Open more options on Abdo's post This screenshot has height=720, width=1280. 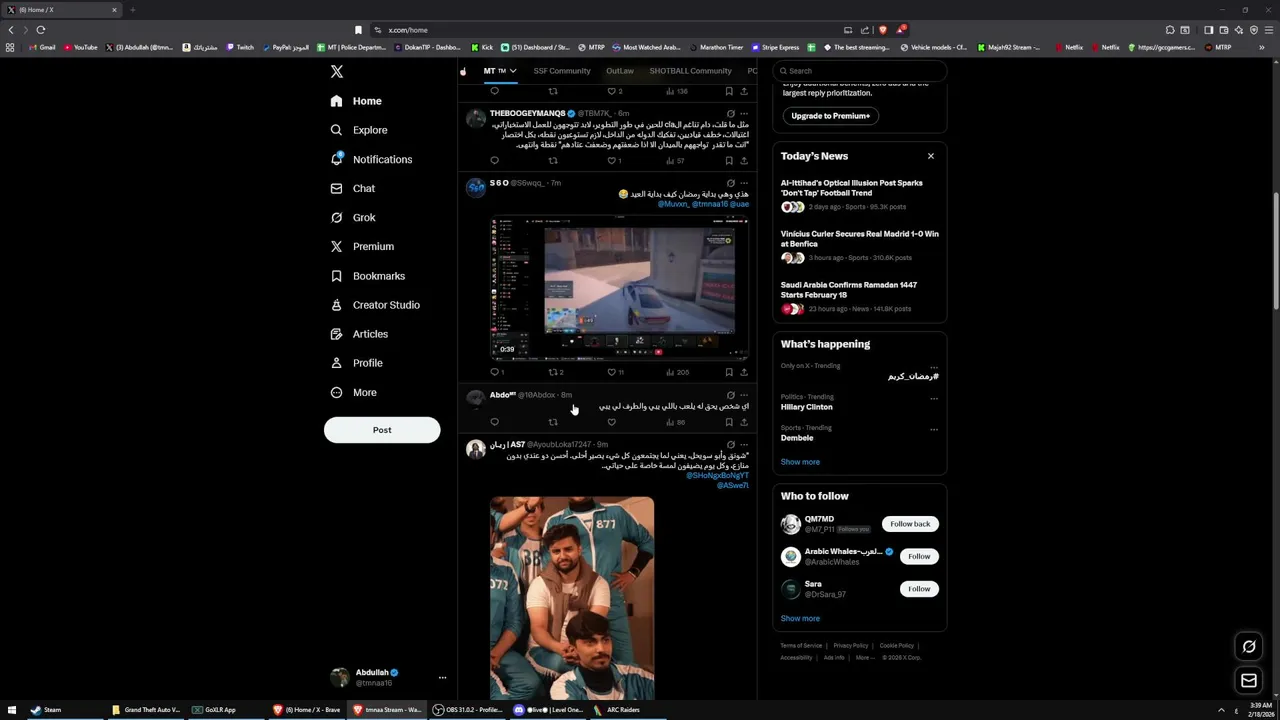point(744,395)
